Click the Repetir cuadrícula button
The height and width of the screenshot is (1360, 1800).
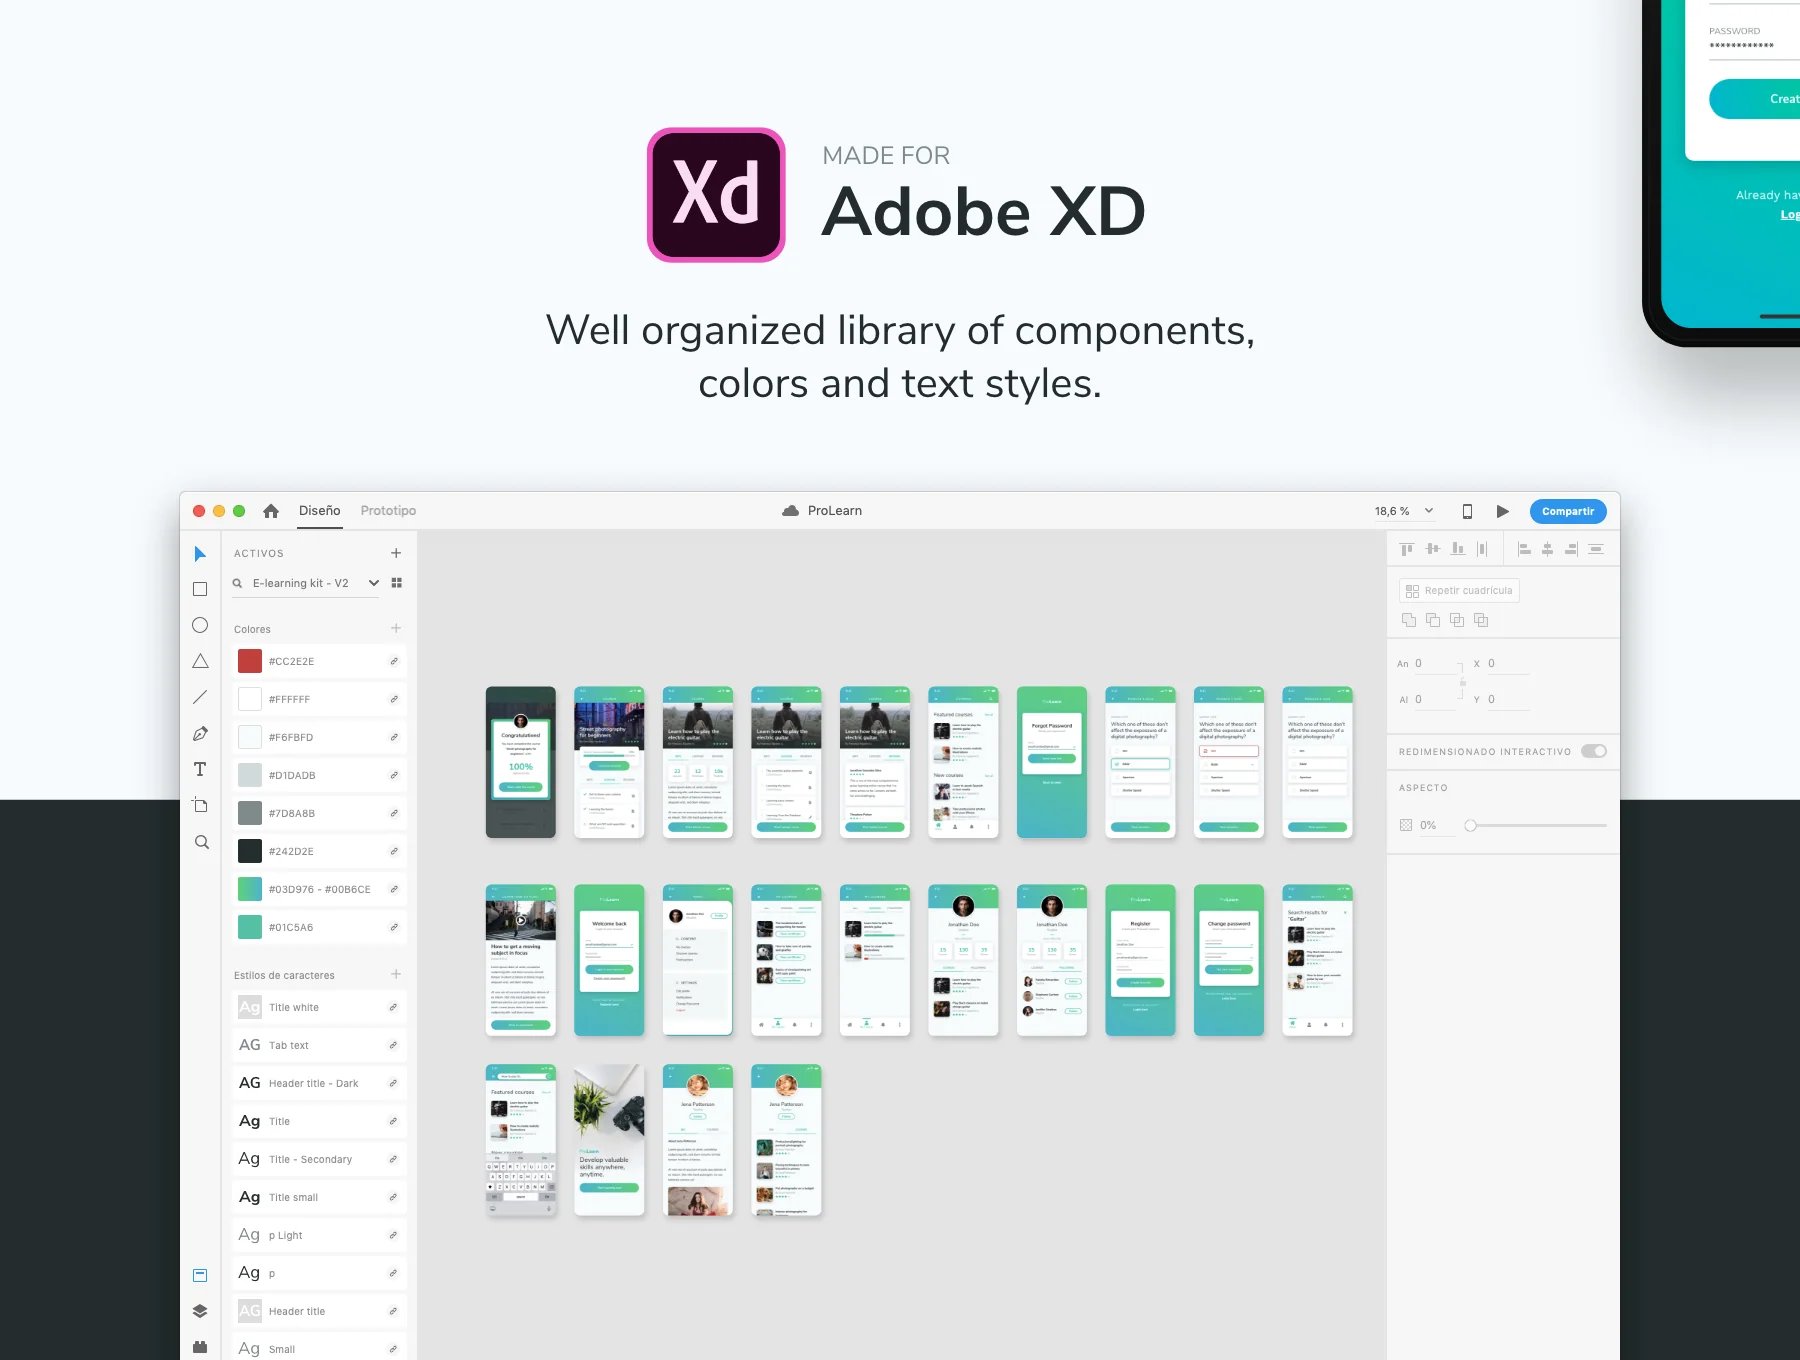(1459, 591)
